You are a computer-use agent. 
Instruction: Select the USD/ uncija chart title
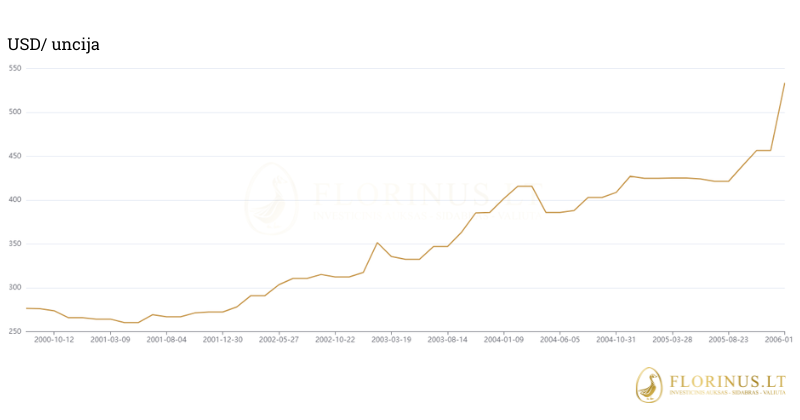(54, 44)
